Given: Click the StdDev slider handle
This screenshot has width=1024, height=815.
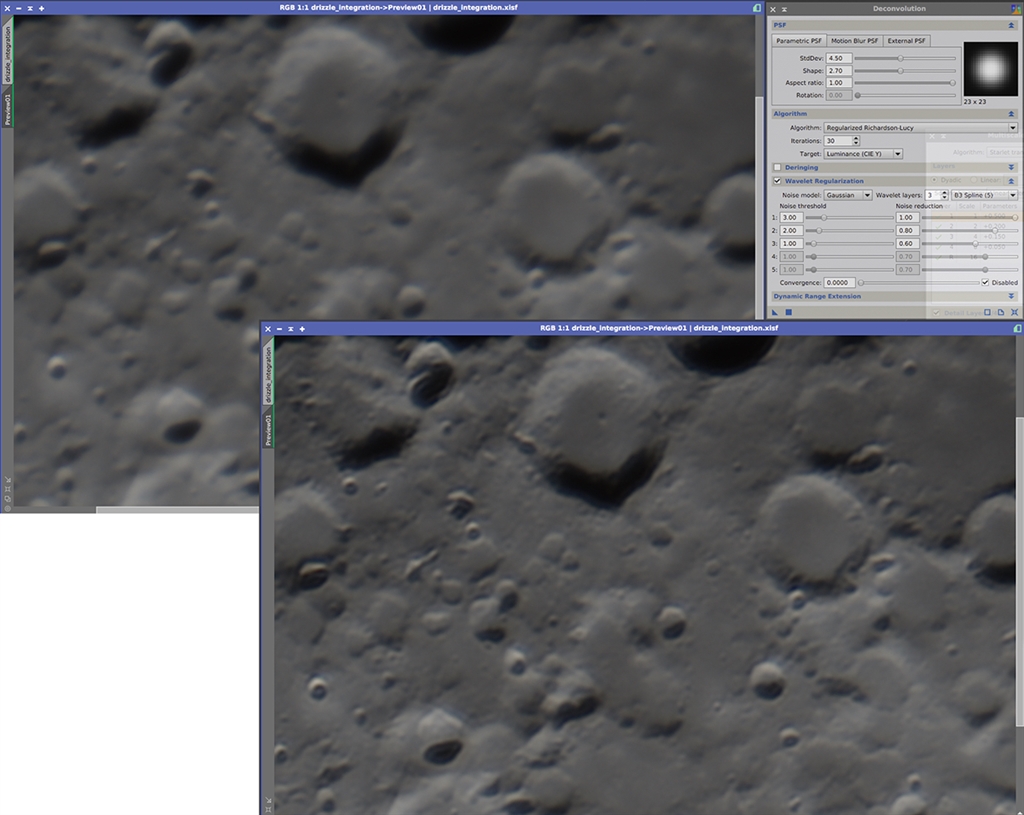Looking at the screenshot, I should [x=900, y=58].
